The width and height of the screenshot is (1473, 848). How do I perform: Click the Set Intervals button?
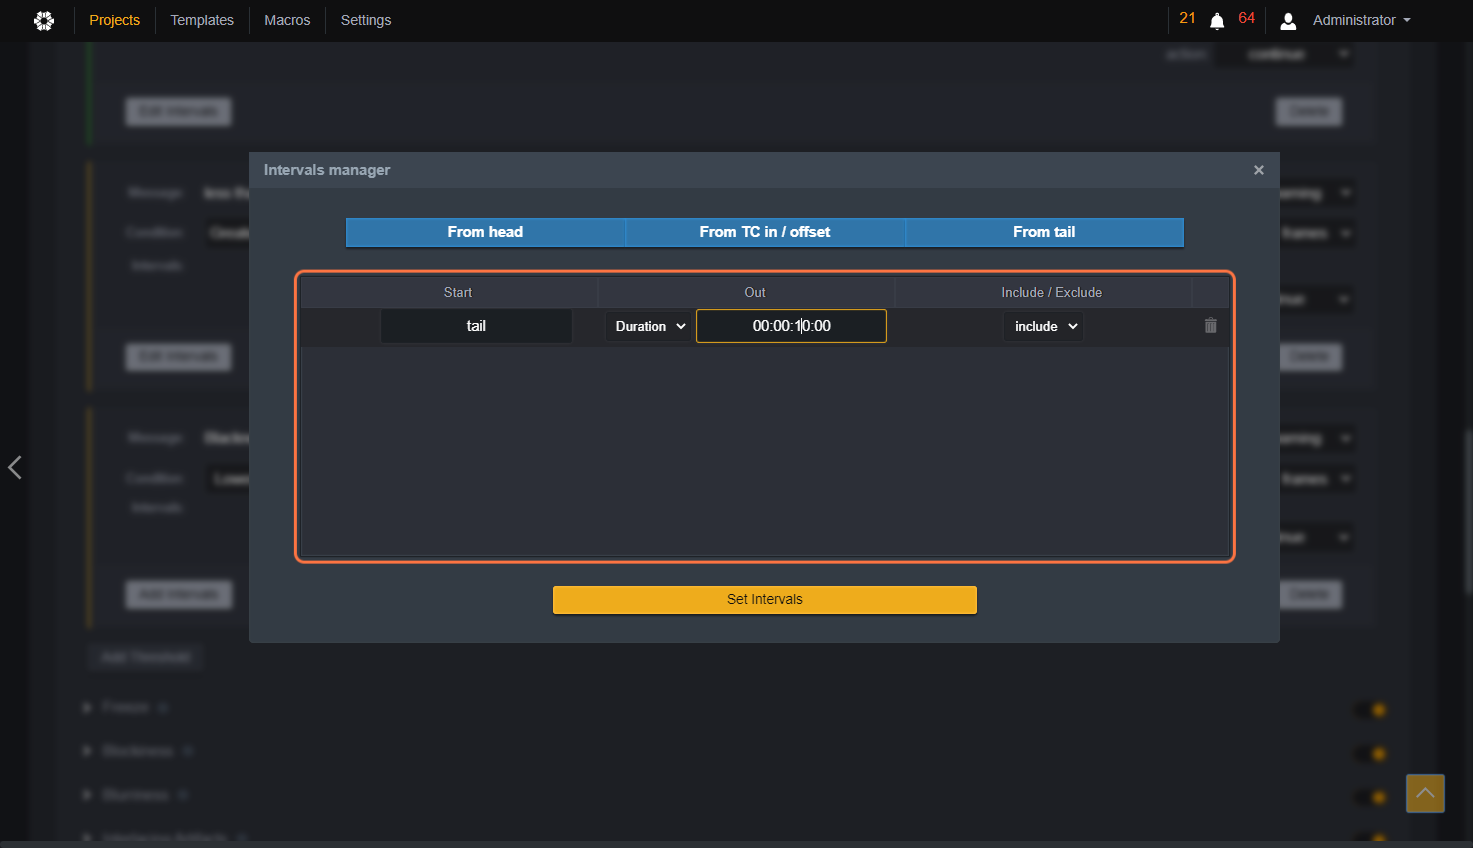765,599
